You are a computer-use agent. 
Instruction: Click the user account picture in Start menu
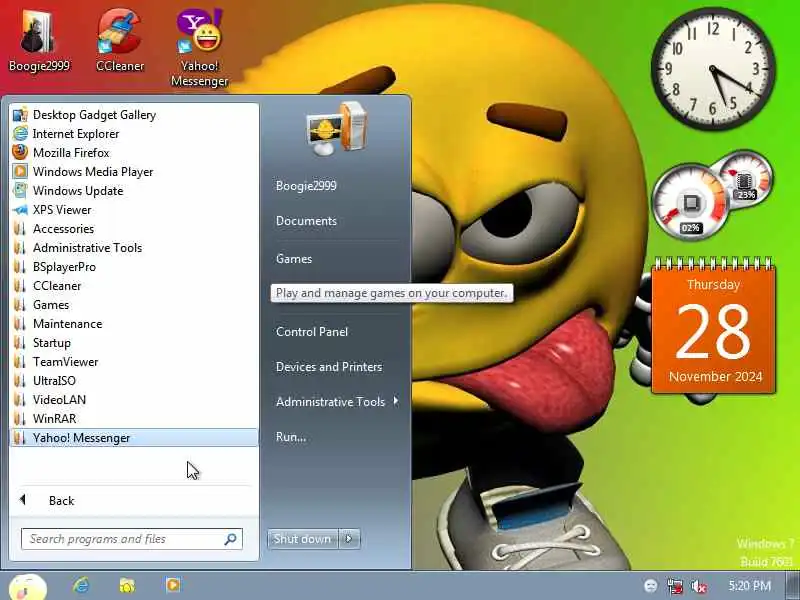337,129
